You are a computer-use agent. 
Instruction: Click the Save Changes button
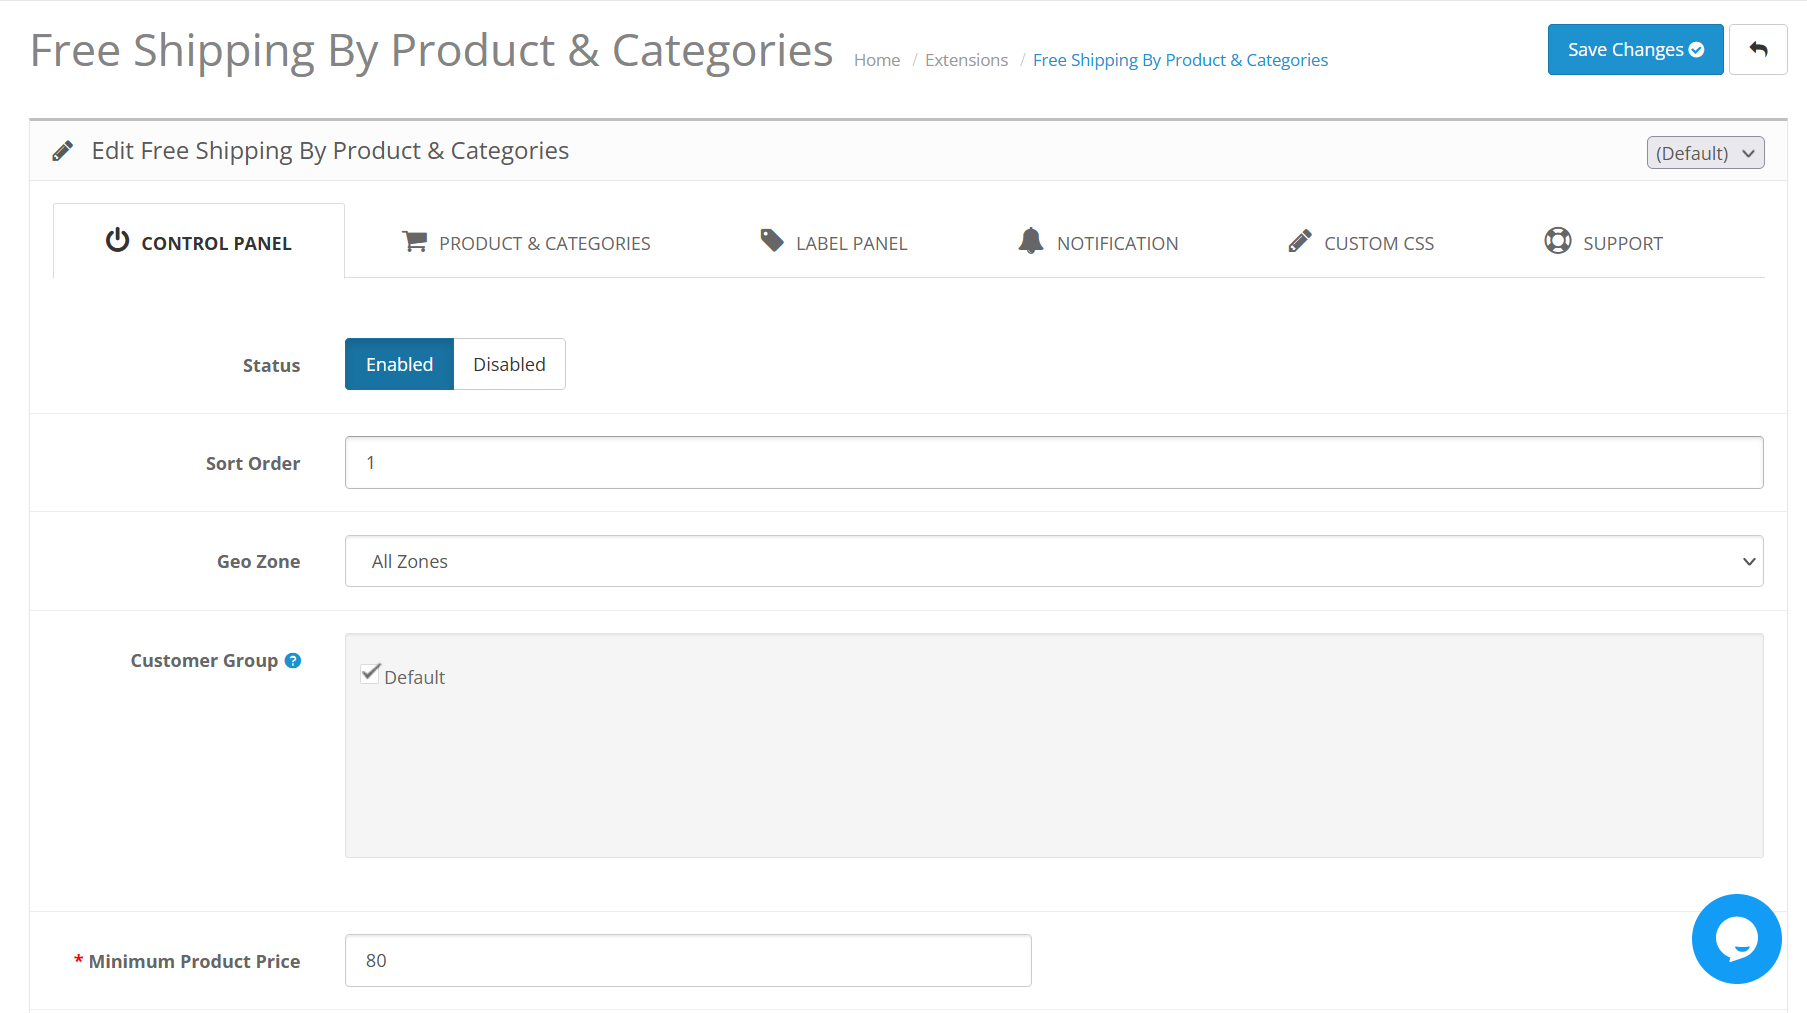click(1635, 50)
